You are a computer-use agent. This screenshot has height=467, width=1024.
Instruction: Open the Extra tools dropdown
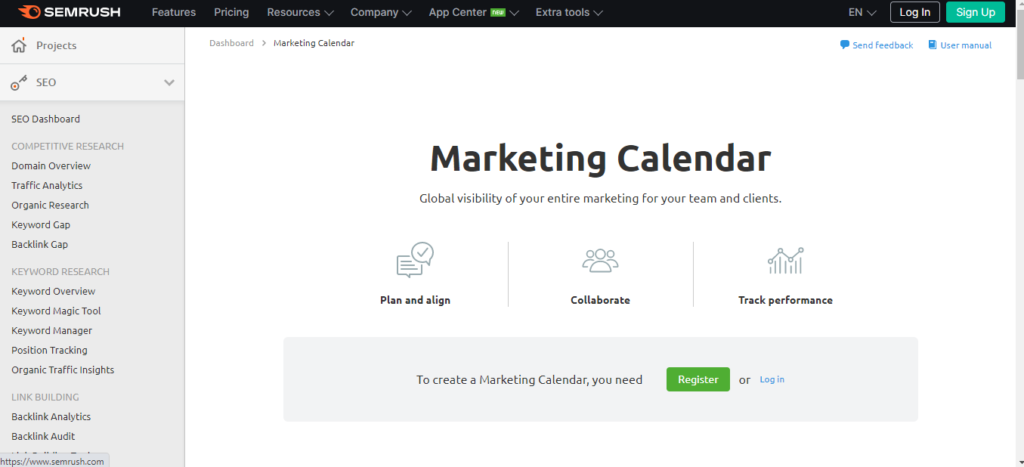click(x=569, y=12)
